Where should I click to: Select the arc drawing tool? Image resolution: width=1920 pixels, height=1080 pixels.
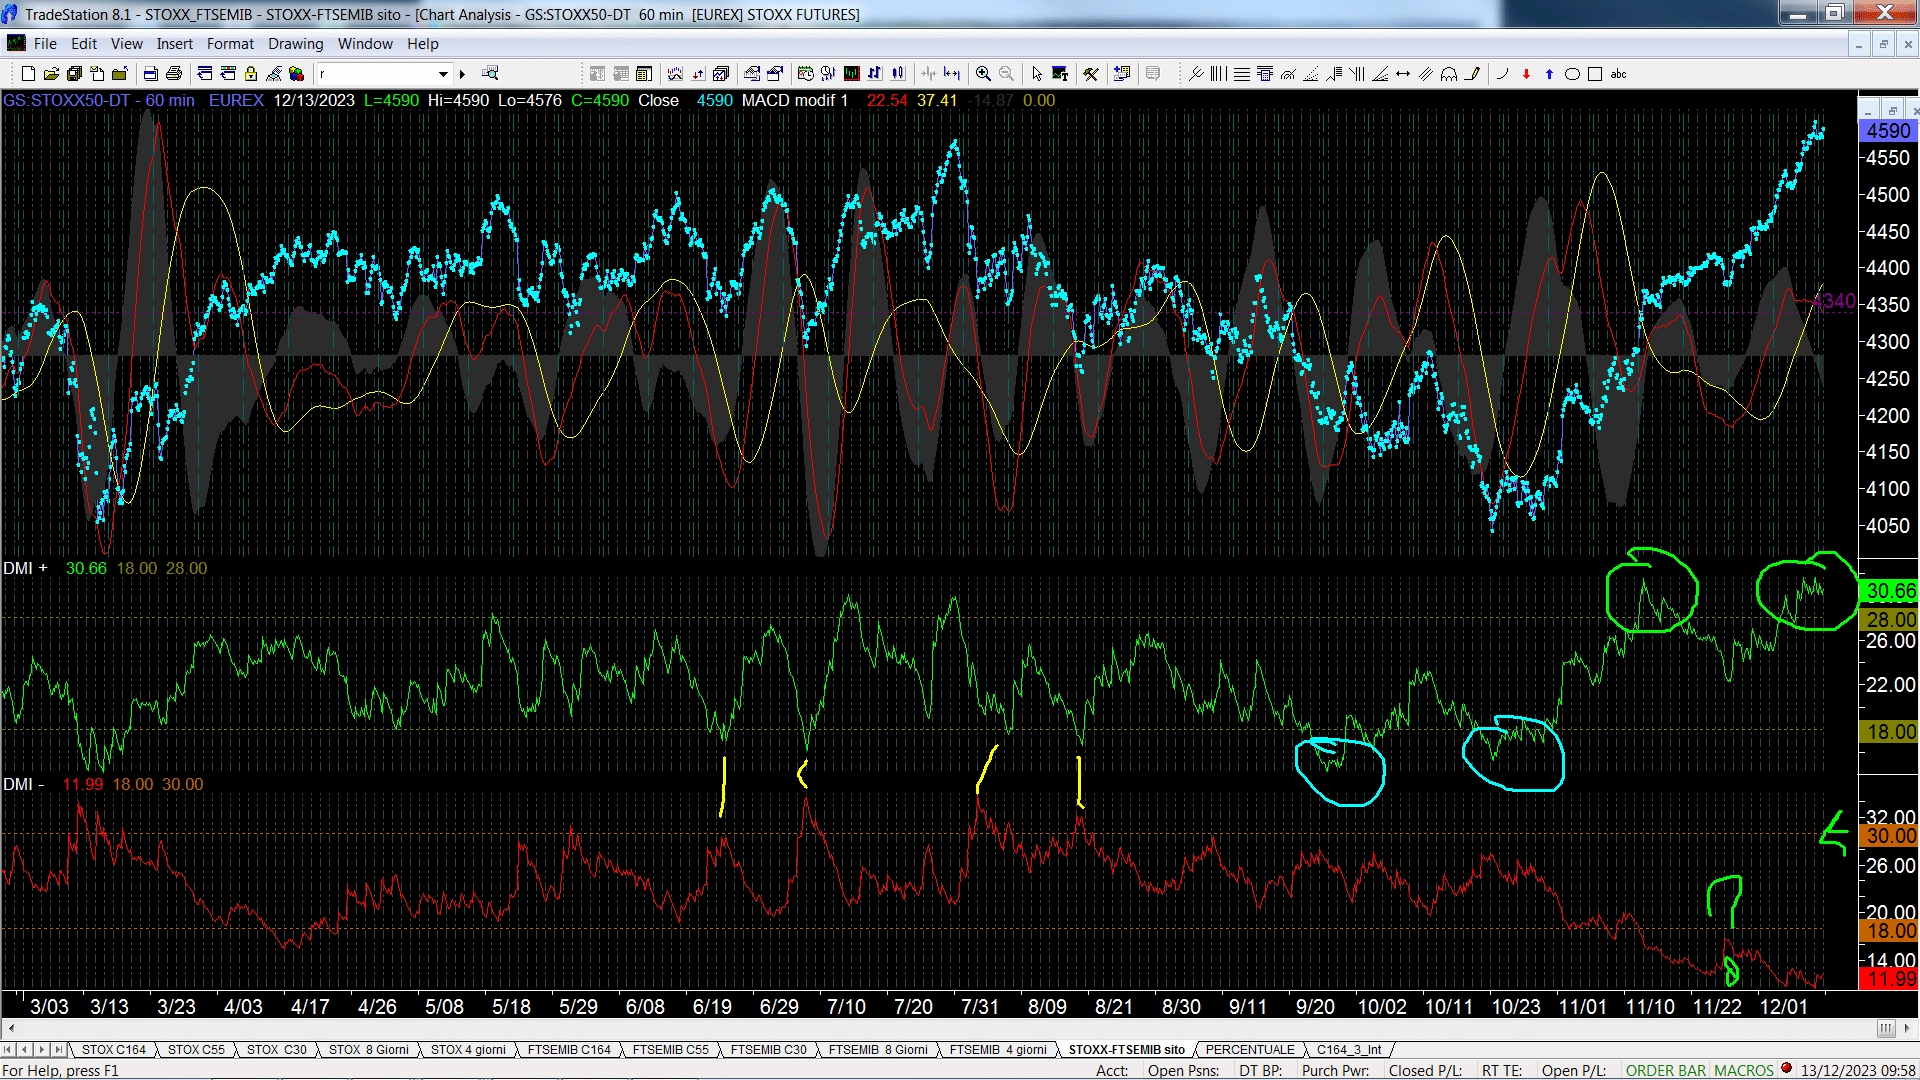1502,74
